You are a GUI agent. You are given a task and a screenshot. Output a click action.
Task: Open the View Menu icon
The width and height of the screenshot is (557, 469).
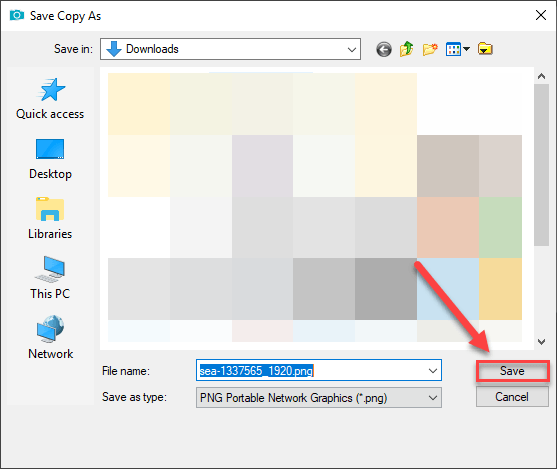(x=453, y=49)
